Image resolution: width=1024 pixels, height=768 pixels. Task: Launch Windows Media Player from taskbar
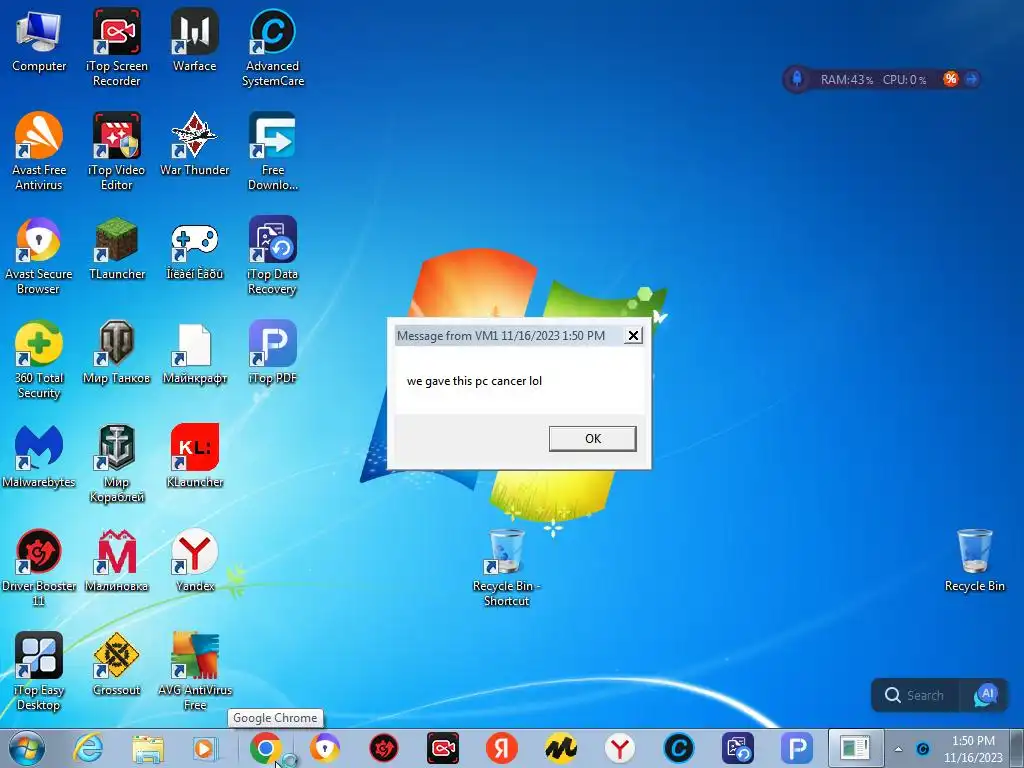point(205,748)
